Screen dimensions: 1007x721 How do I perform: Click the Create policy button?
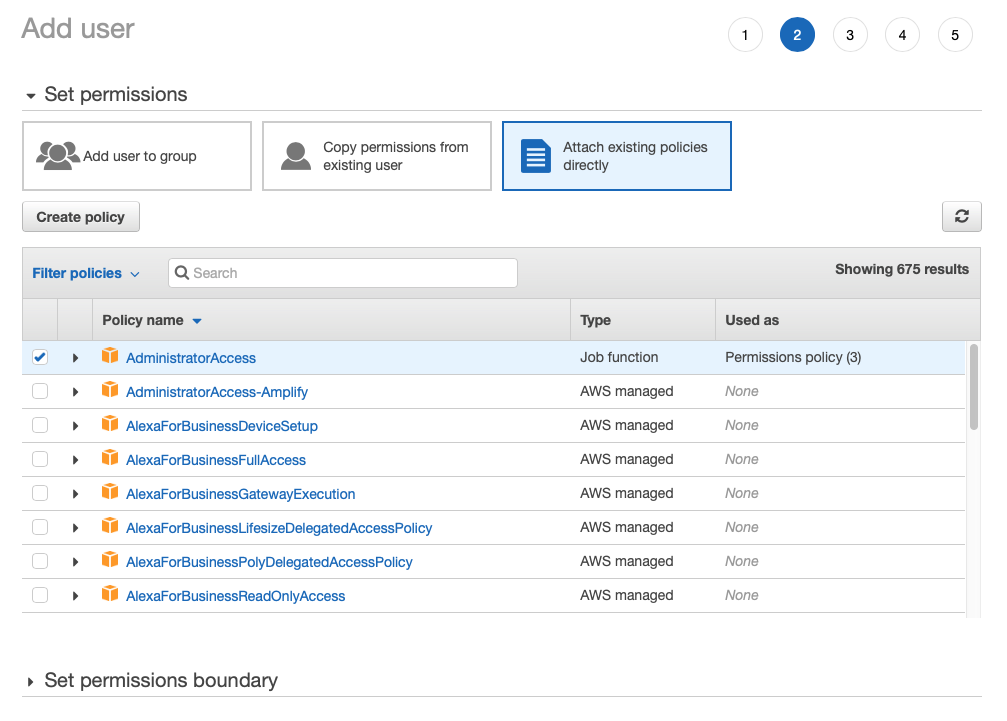point(80,216)
